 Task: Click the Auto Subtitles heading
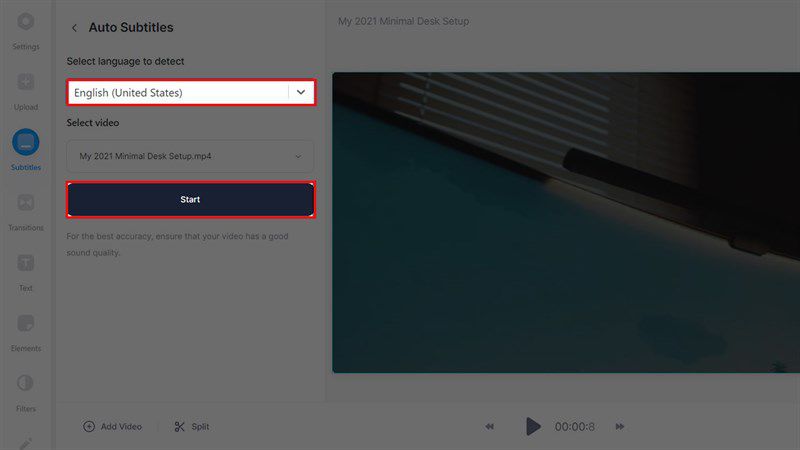coord(131,28)
